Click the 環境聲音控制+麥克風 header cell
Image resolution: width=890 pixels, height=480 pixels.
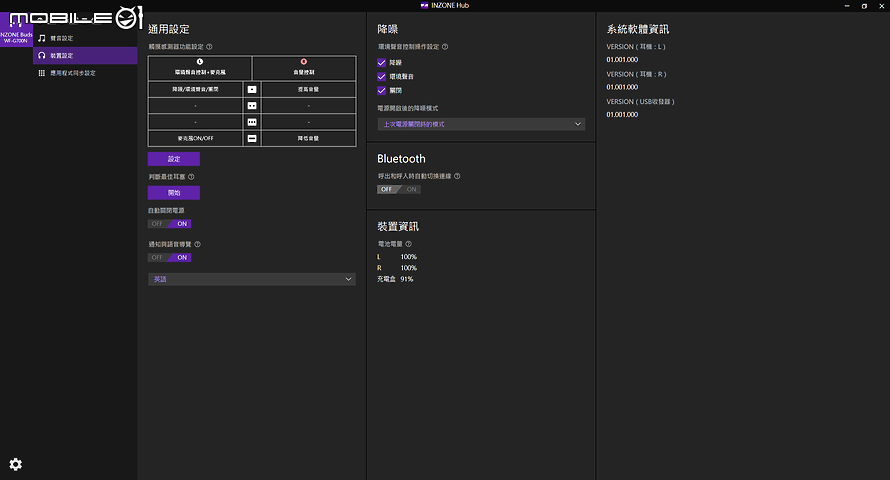pyautogui.click(x=200, y=68)
